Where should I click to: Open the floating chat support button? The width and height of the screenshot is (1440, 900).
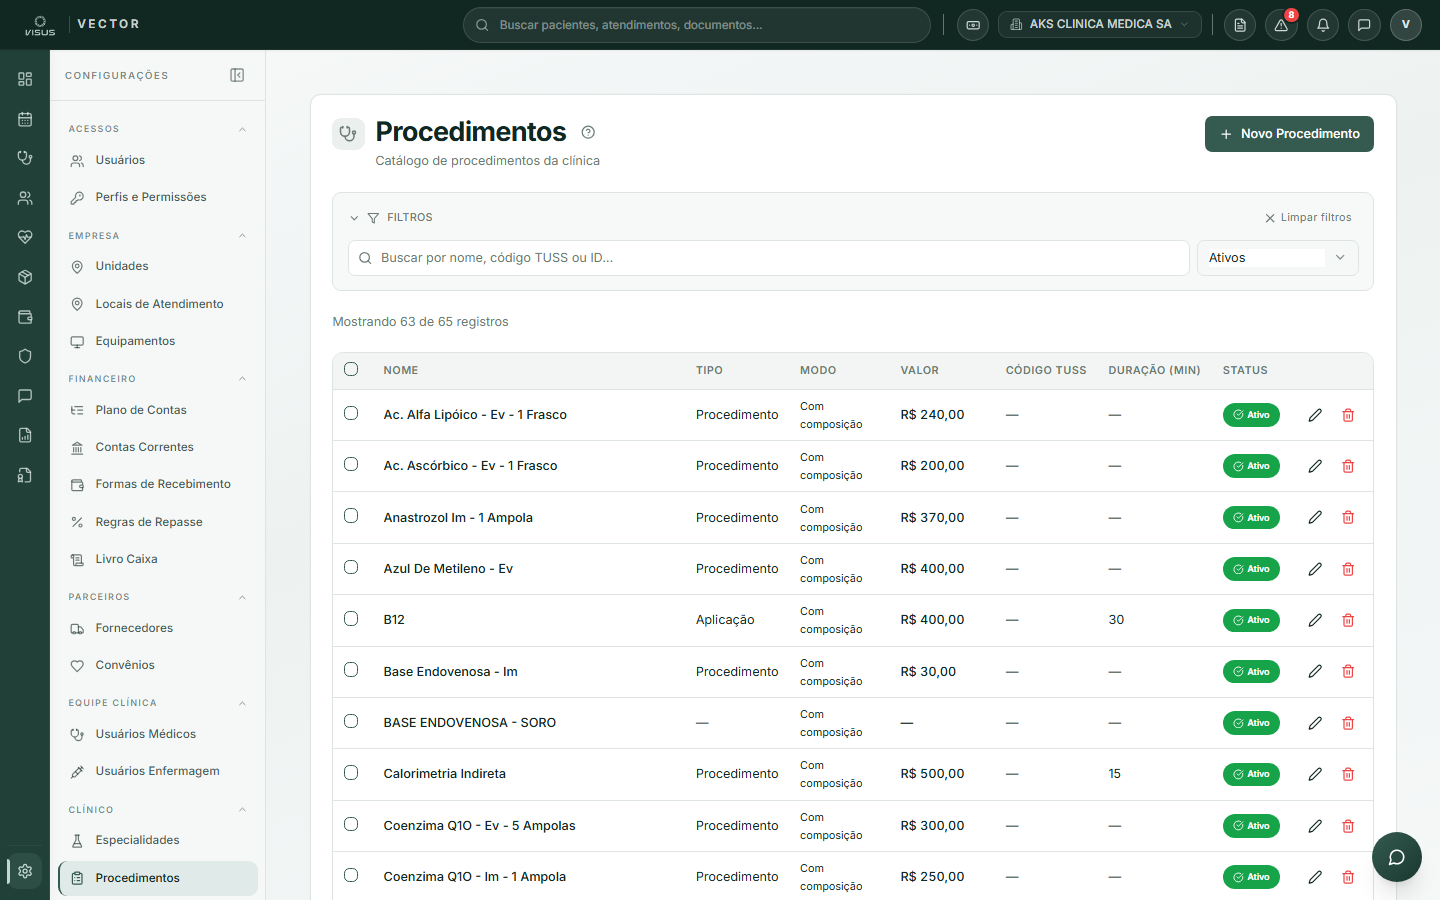[x=1397, y=857]
